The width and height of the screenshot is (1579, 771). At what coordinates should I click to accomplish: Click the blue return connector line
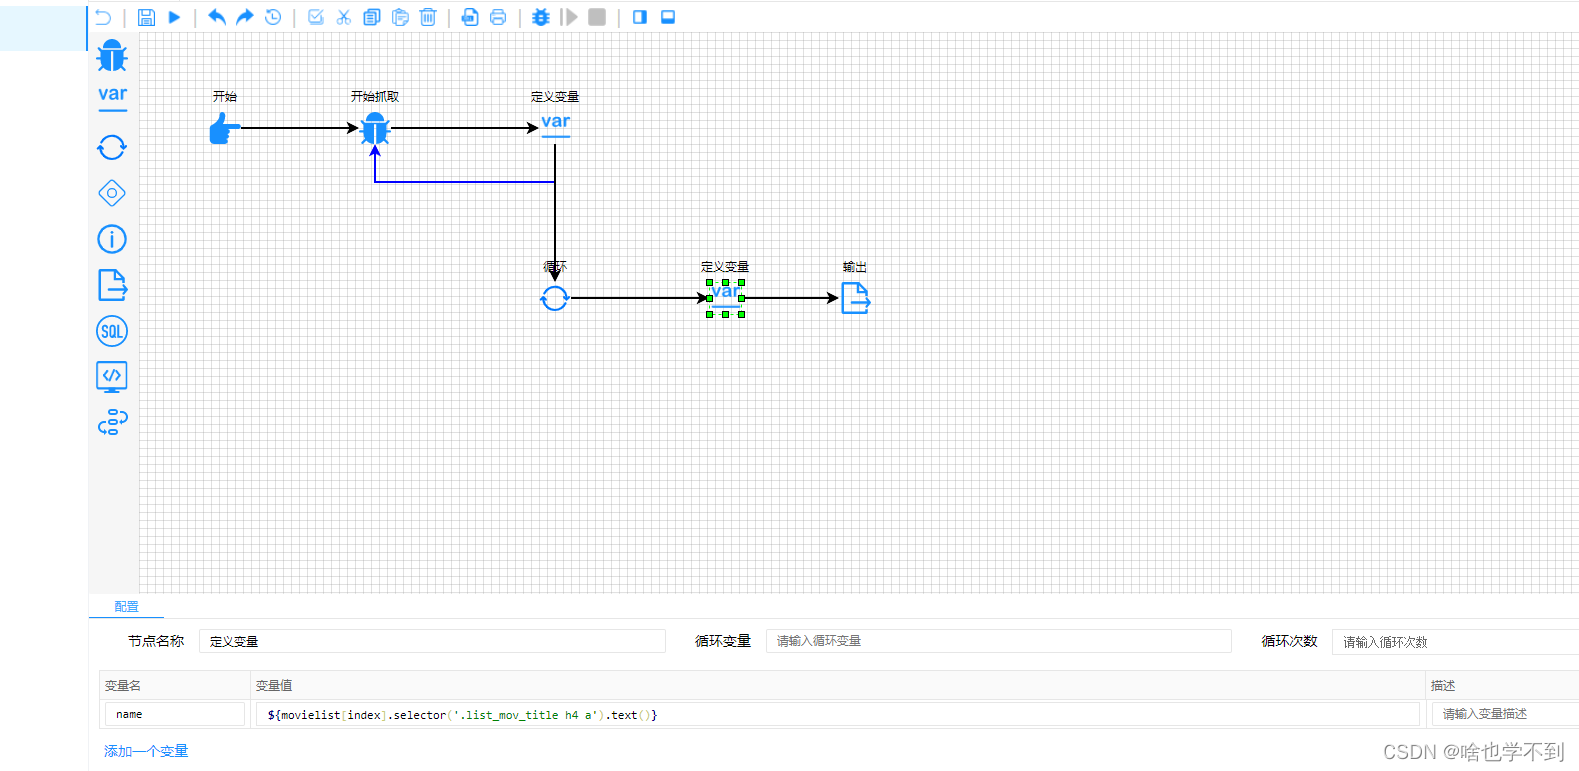[x=465, y=182]
